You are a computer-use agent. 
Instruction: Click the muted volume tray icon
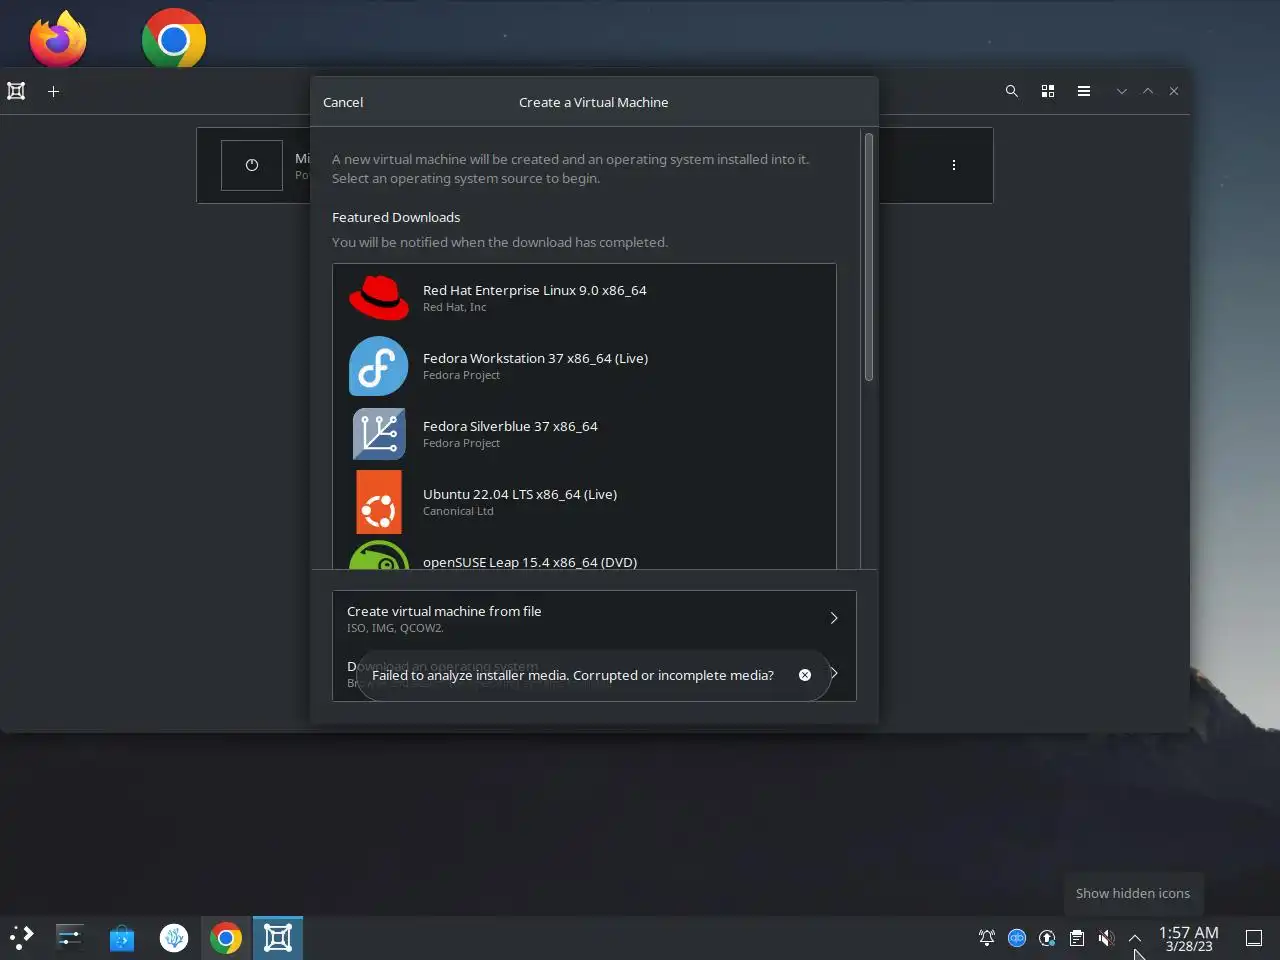(1106, 937)
